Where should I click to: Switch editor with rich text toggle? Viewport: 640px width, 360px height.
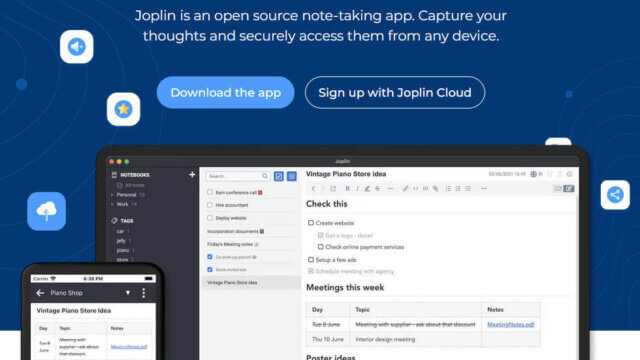click(569, 189)
